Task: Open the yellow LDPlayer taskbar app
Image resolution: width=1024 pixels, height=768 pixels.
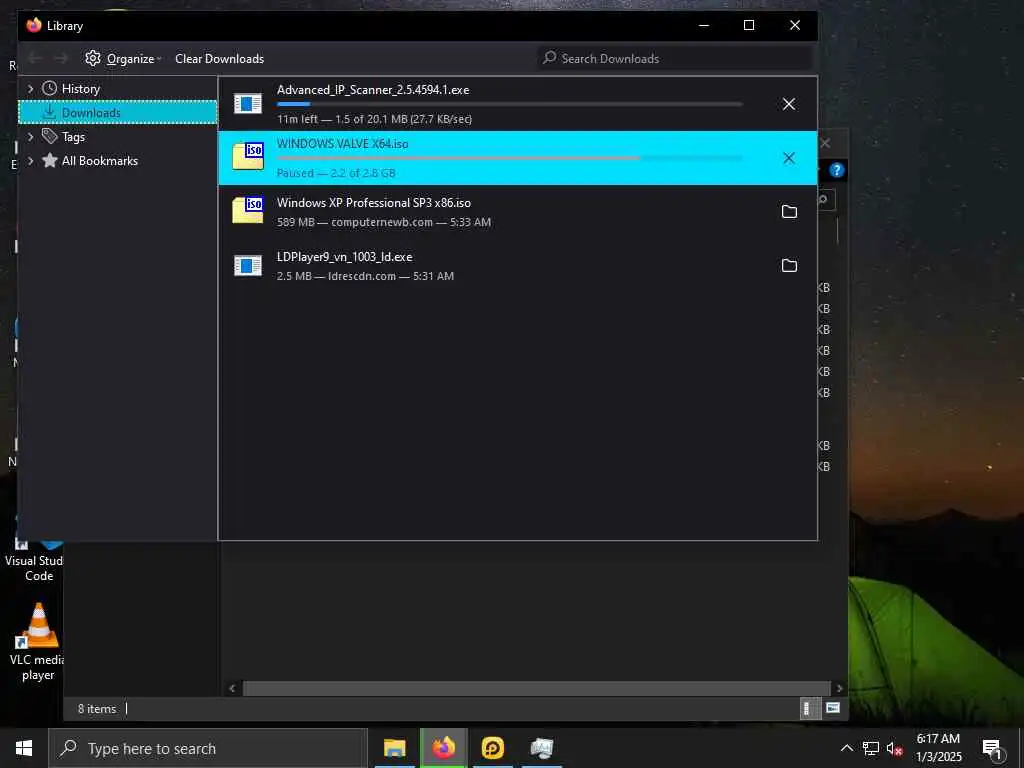Action: point(492,748)
